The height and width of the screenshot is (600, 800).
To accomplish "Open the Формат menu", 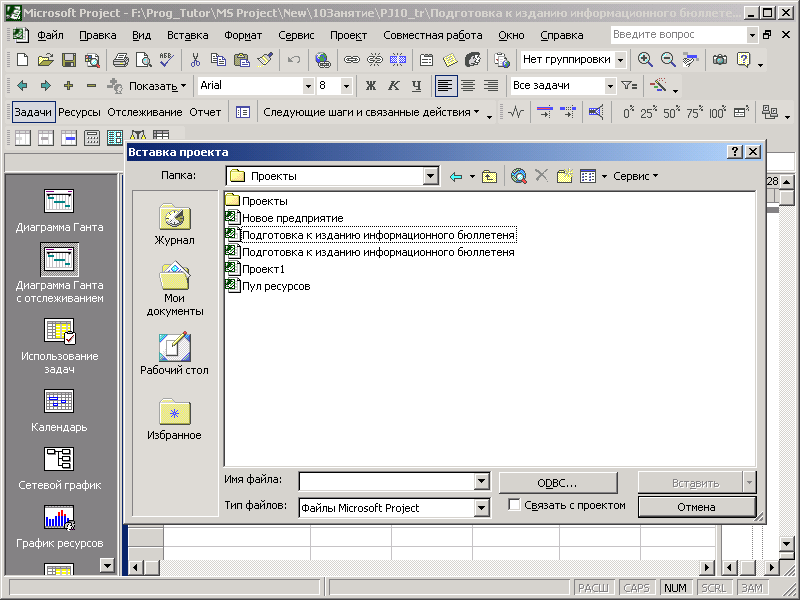I will tap(243, 35).
